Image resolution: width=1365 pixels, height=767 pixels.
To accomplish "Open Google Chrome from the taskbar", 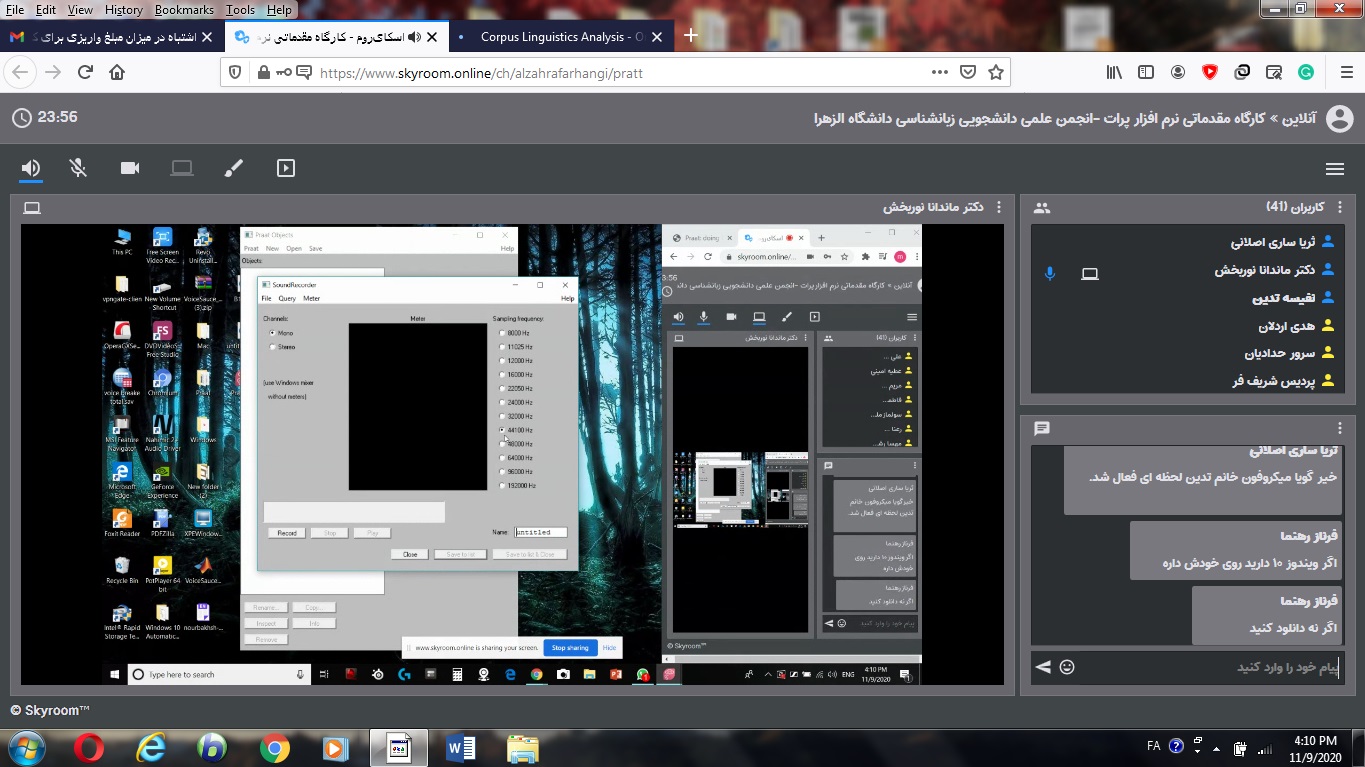I will pyautogui.click(x=274, y=748).
